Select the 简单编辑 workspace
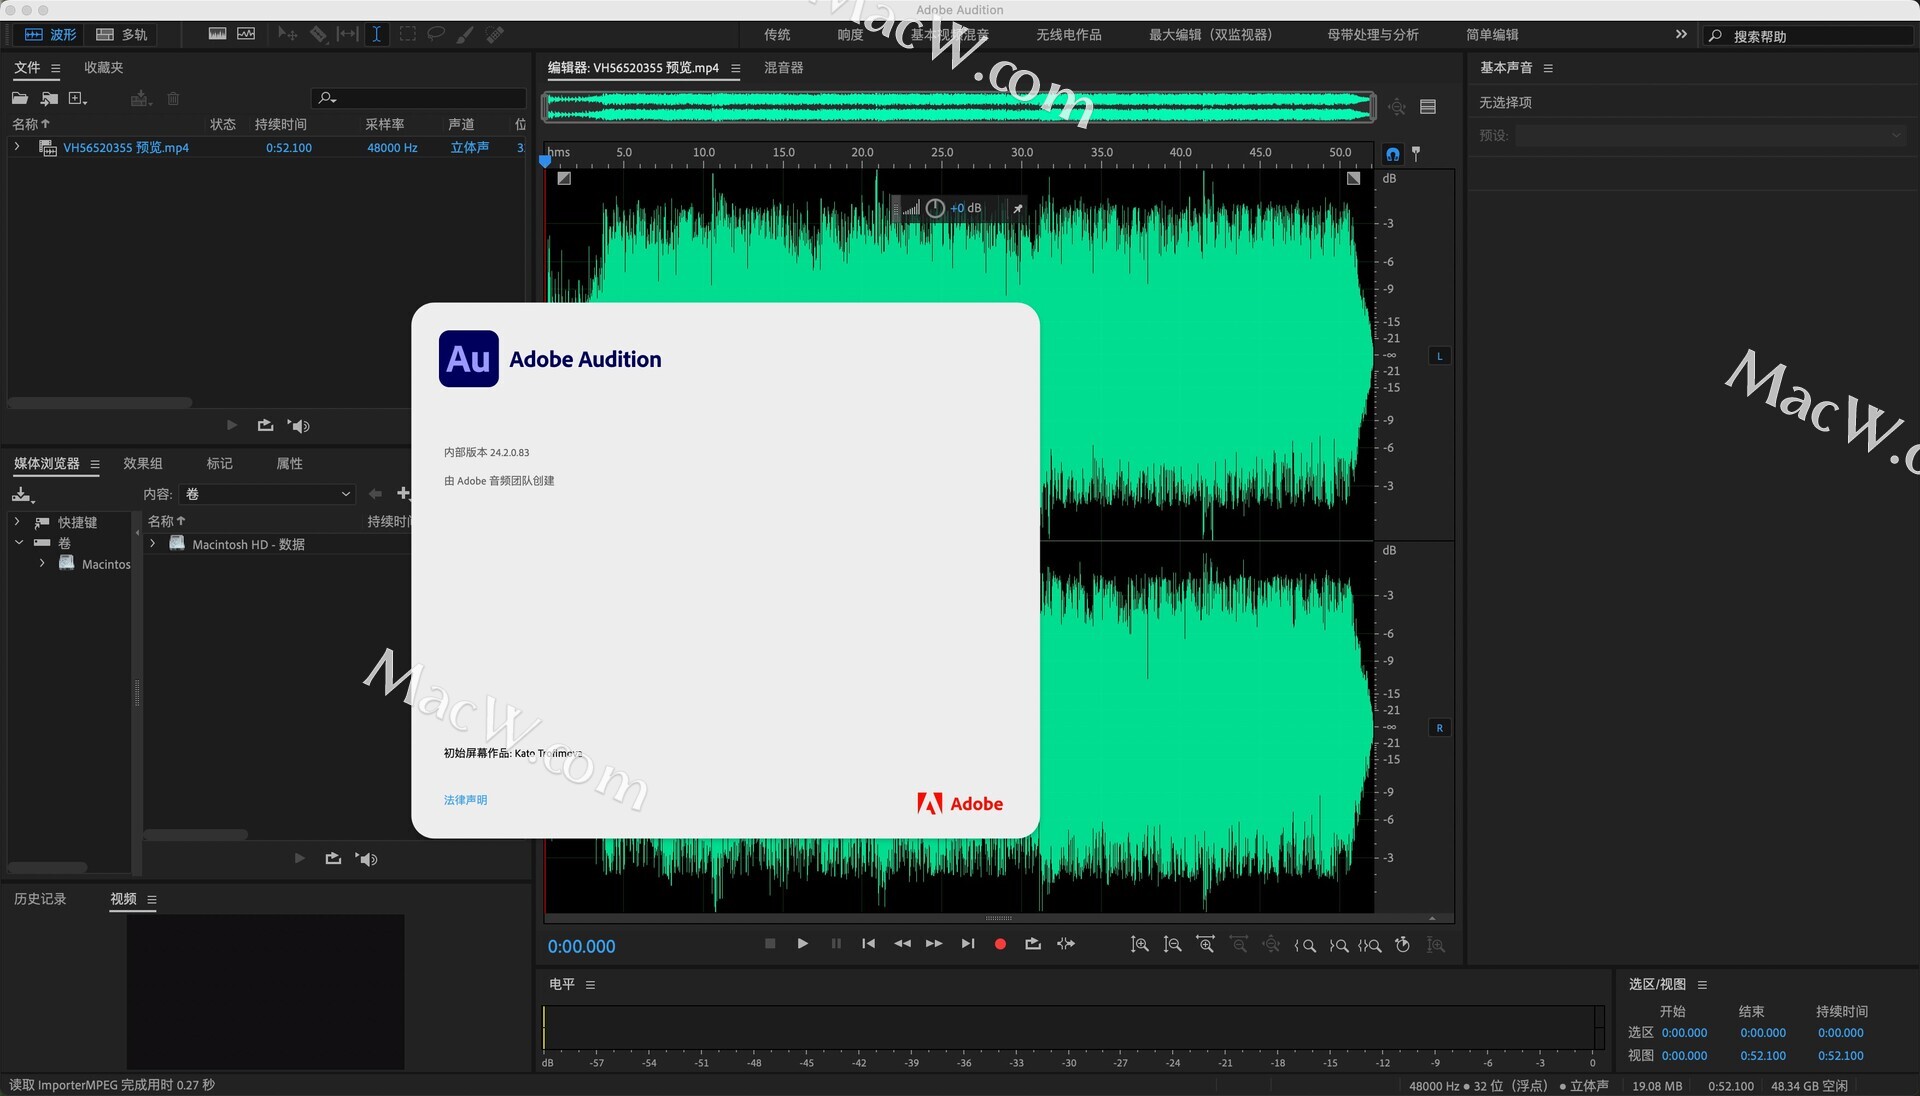The width and height of the screenshot is (1920, 1096). (1492, 34)
